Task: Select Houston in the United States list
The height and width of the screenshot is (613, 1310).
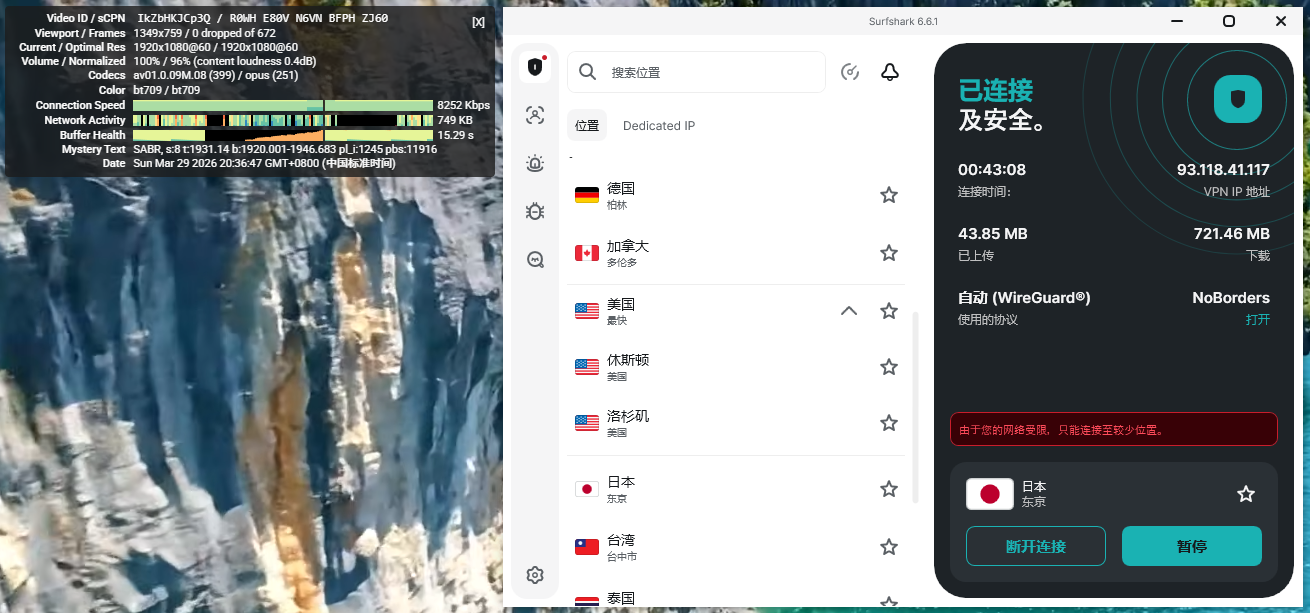Action: [628, 367]
